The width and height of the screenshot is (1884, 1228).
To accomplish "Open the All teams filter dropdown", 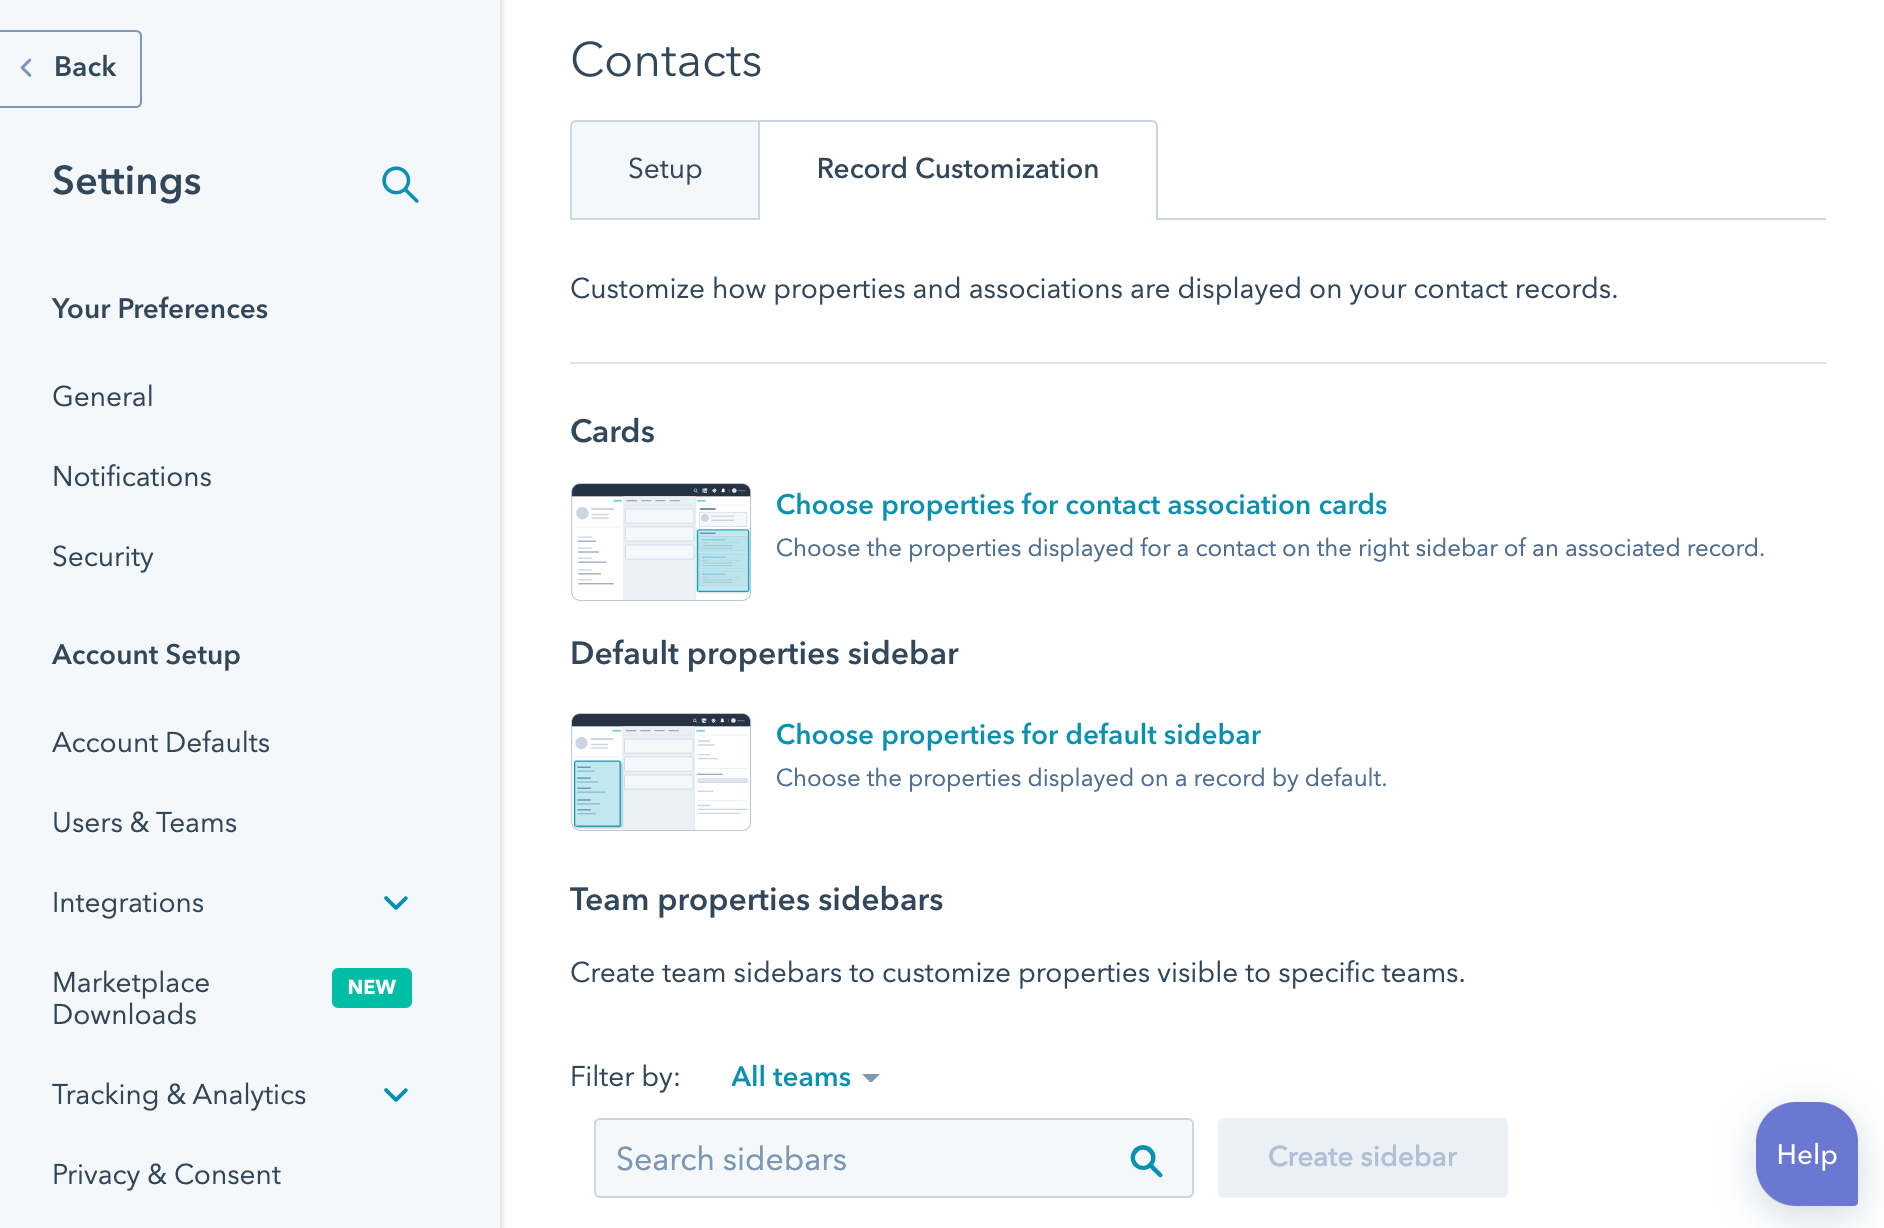I will click(804, 1077).
